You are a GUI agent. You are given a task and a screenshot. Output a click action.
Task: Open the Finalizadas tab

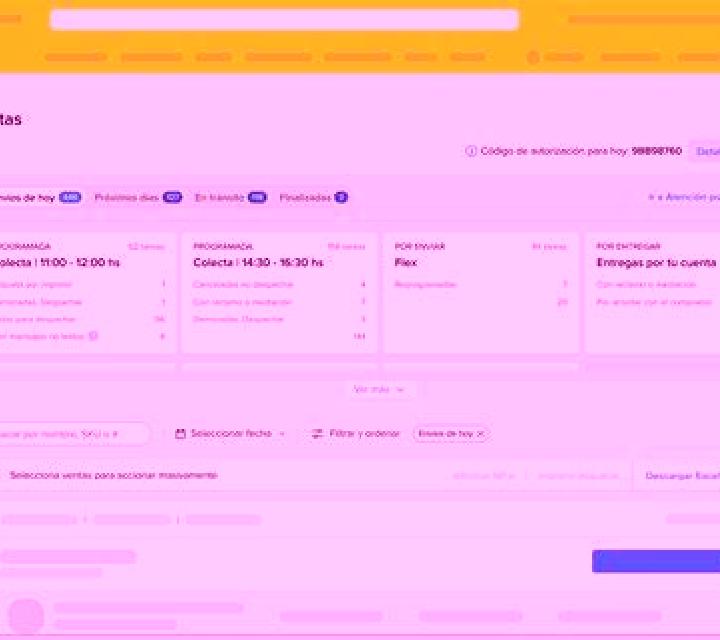(314, 198)
